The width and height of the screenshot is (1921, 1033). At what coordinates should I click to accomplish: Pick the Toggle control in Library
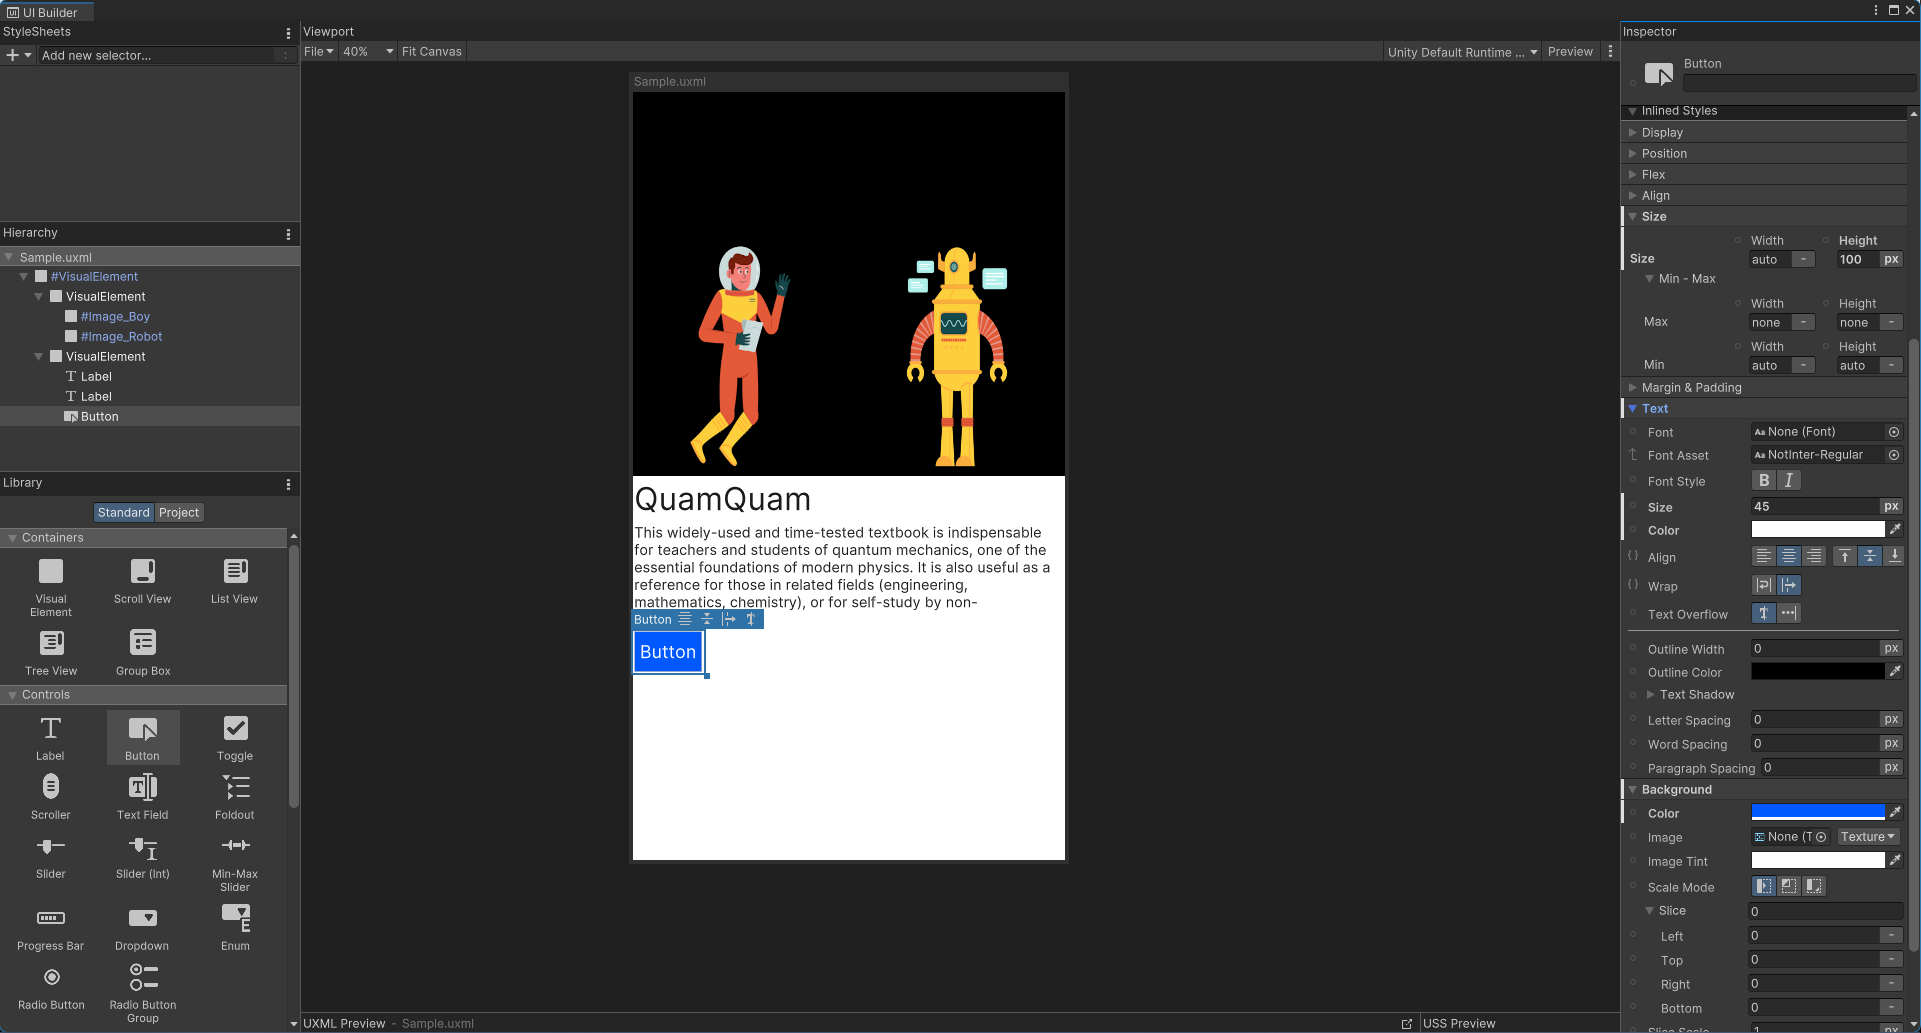[x=235, y=738]
